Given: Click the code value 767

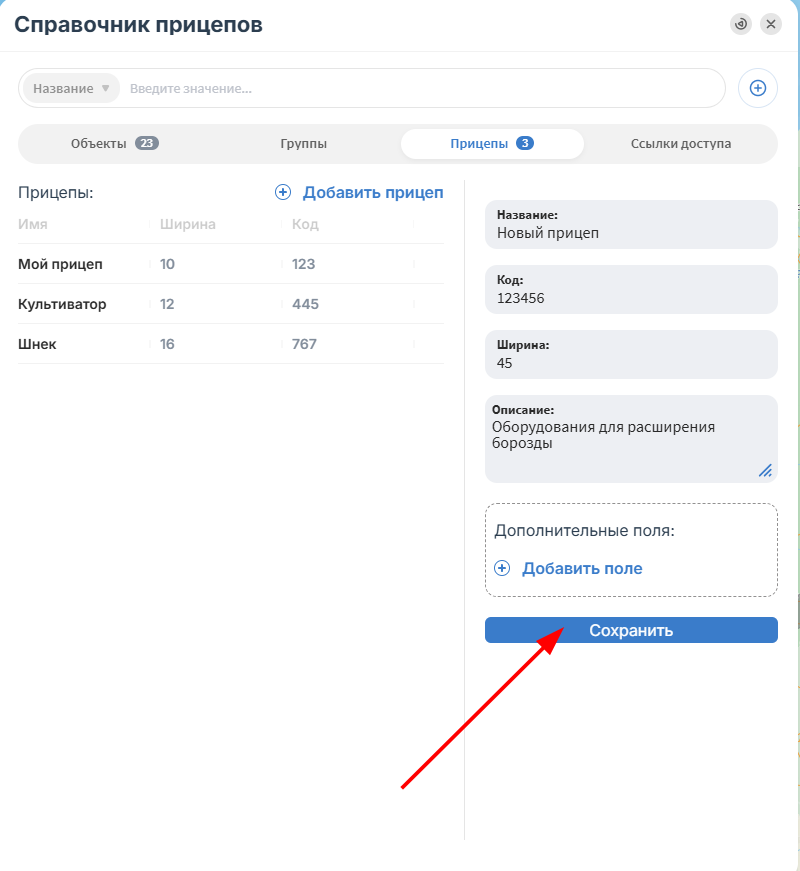Looking at the screenshot, I should tap(304, 344).
